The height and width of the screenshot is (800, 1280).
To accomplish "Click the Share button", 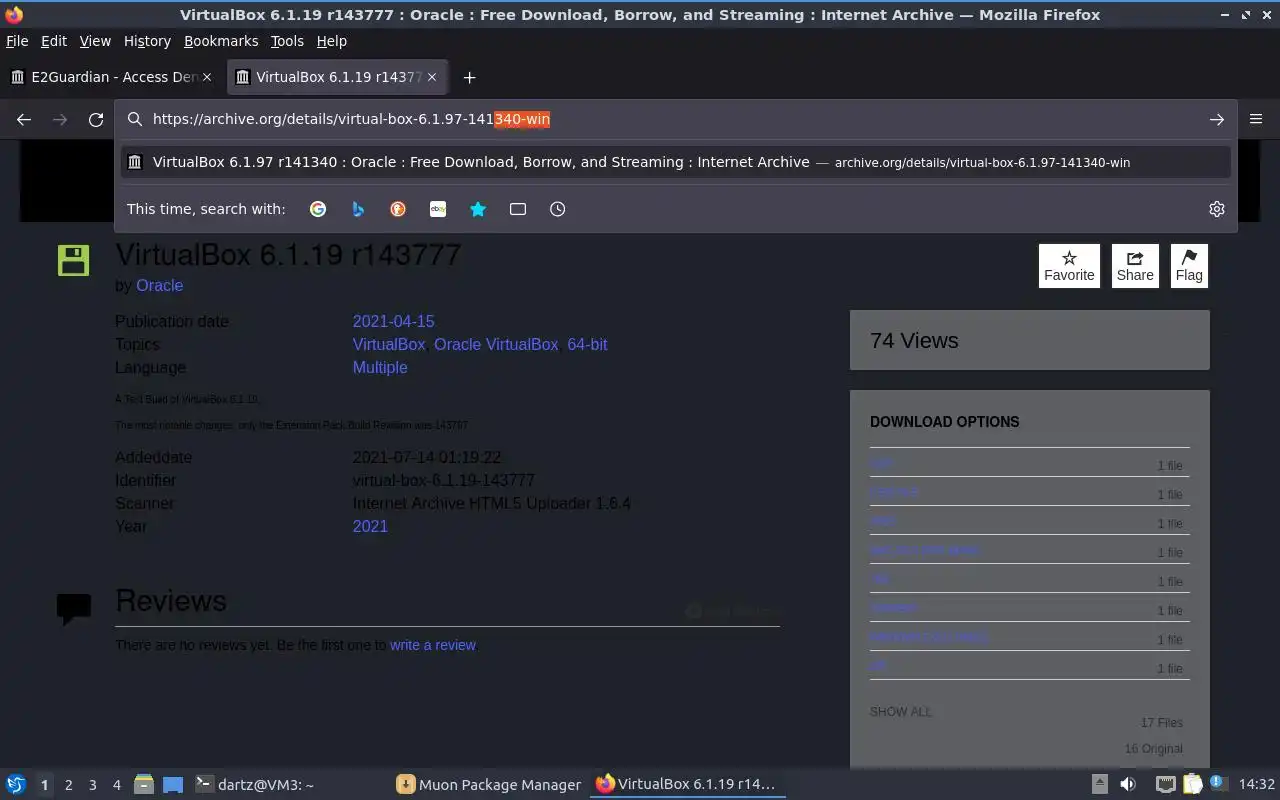I will coord(1135,266).
